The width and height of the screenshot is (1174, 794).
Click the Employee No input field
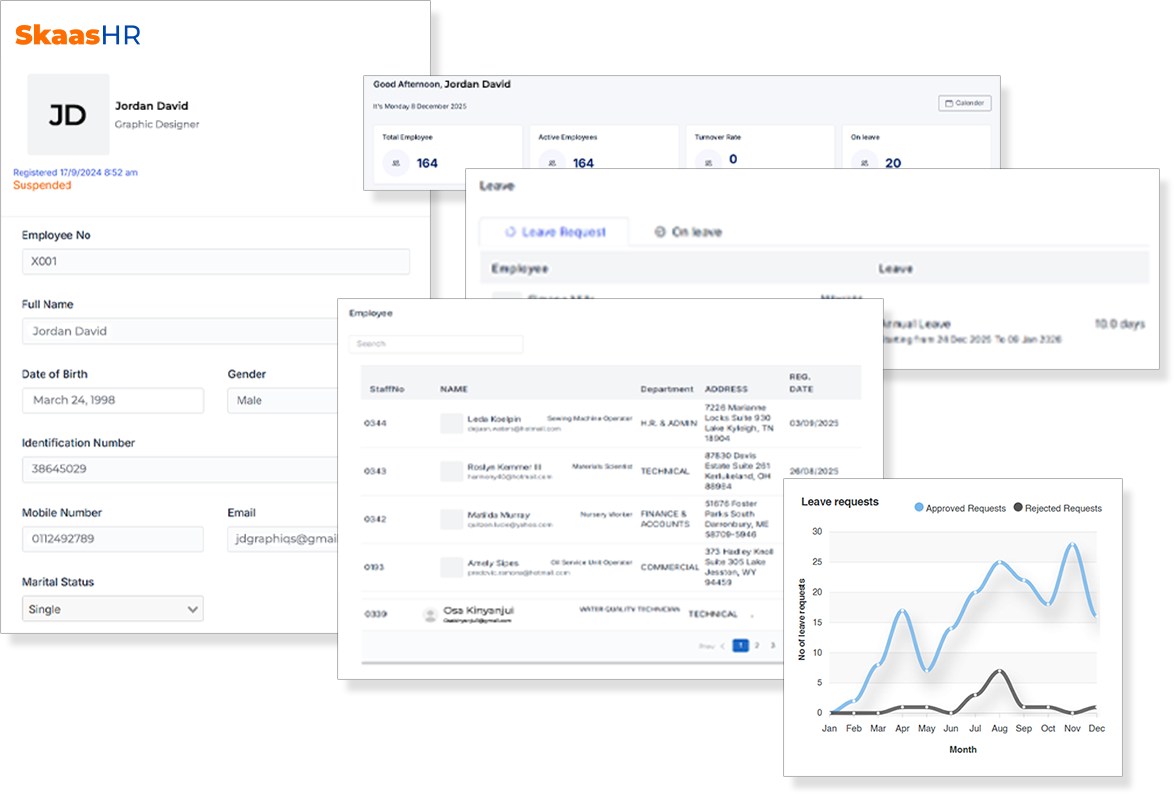coord(216,262)
